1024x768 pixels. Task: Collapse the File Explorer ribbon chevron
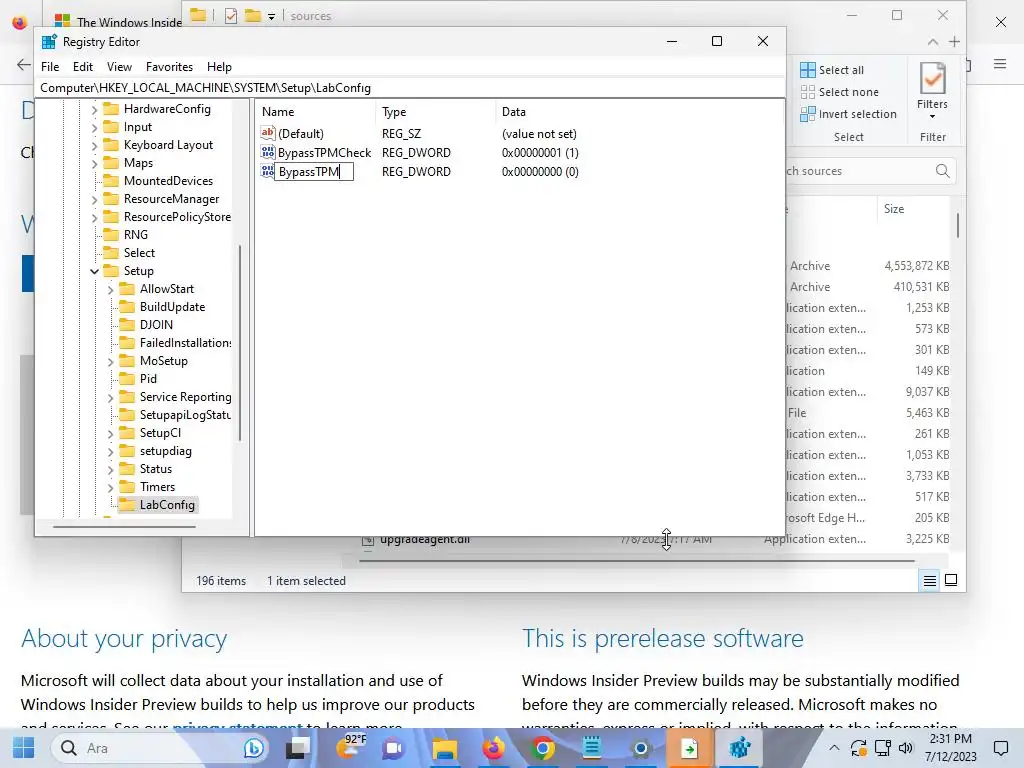[x=933, y=42]
